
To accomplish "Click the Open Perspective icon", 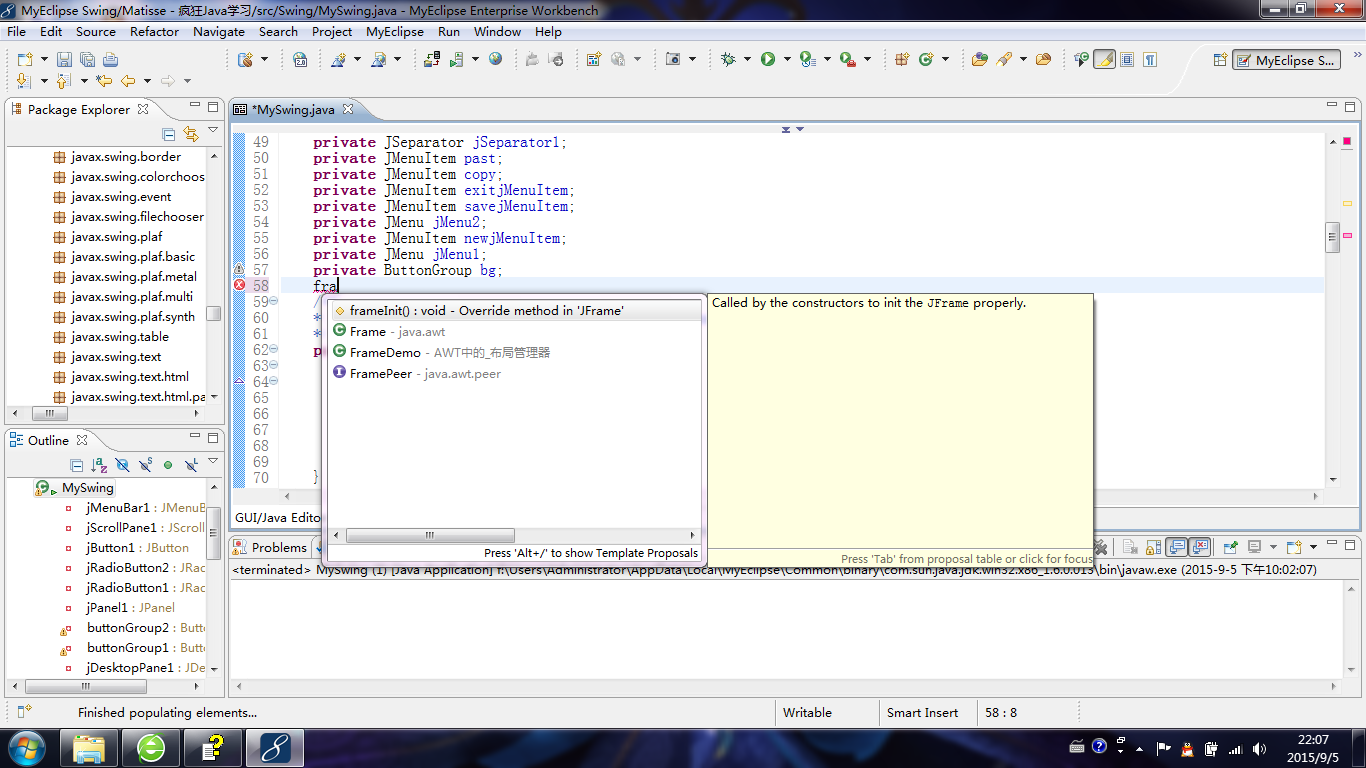I will coord(1220,60).
